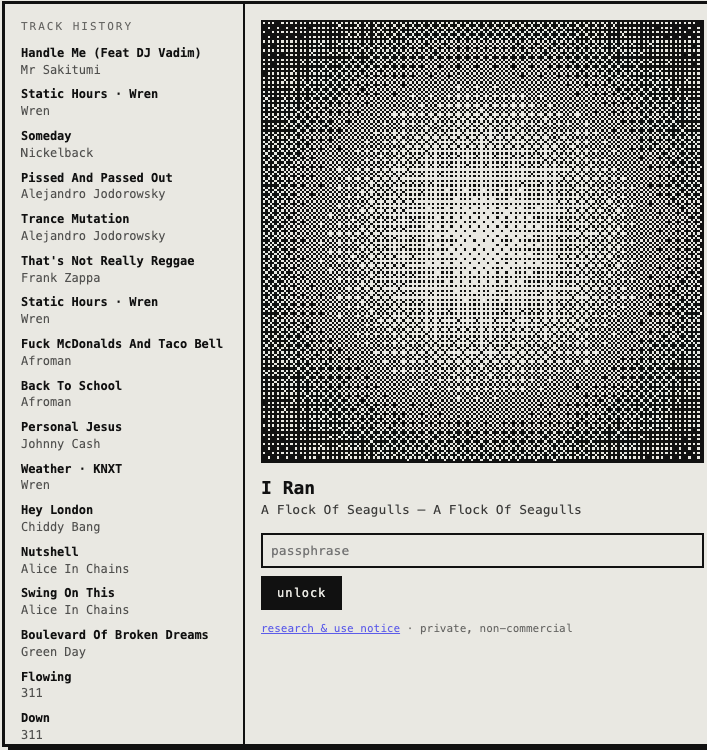
Task: Click the artist name 'Nickelback'
Action: pos(57,153)
